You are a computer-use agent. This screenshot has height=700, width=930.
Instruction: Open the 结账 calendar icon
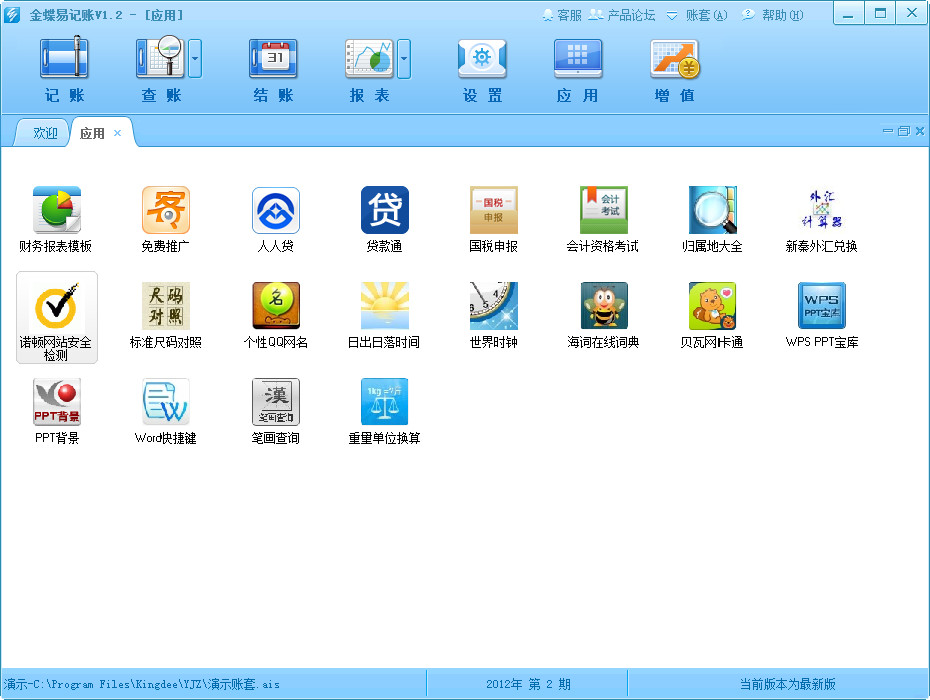point(273,58)
